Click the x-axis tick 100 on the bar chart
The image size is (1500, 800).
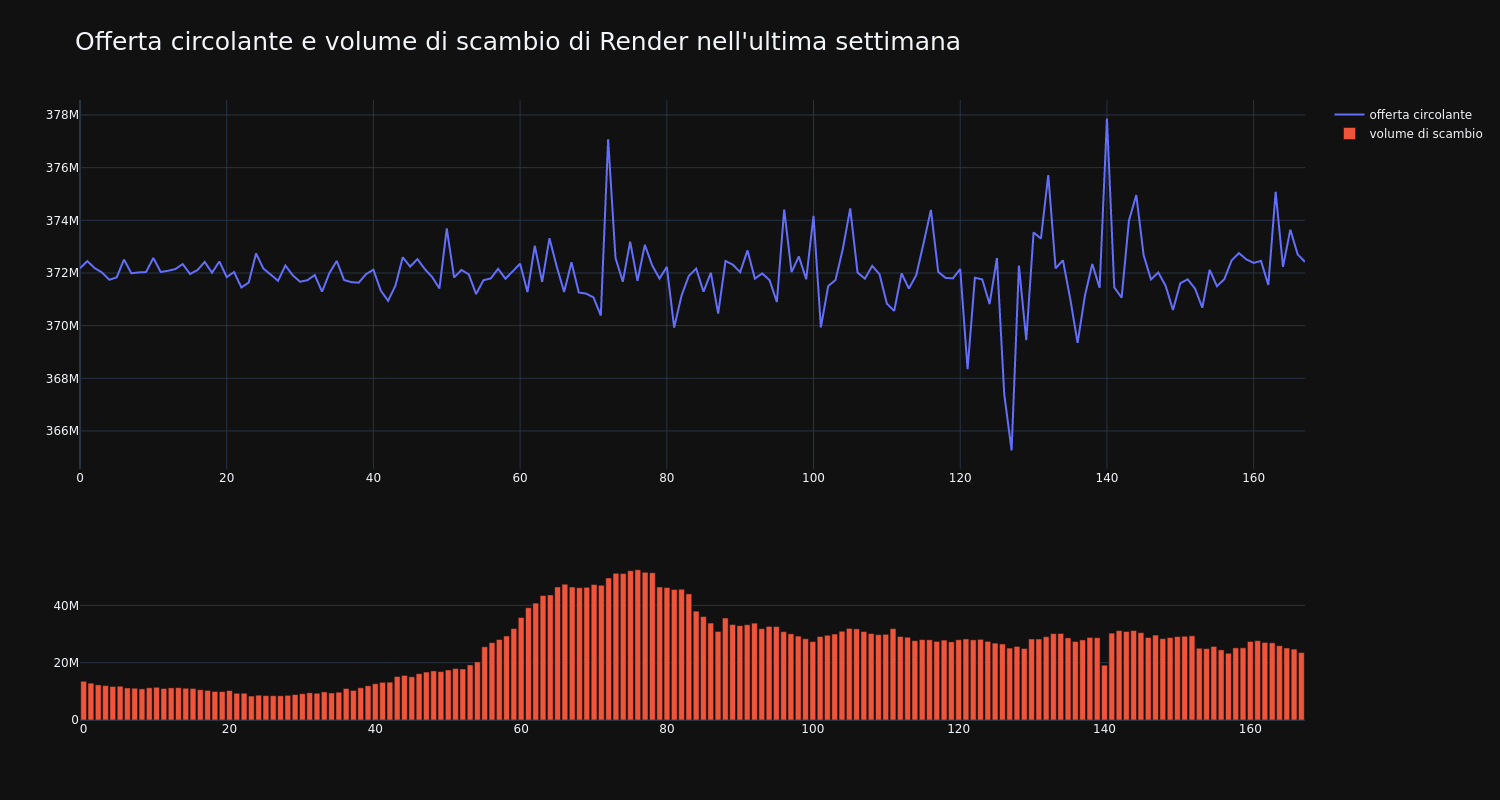[x=812, y=729]
